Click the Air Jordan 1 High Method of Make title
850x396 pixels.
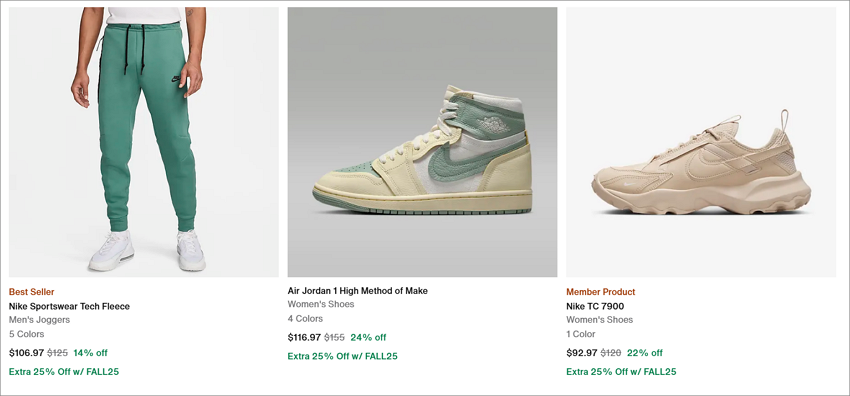358,291
